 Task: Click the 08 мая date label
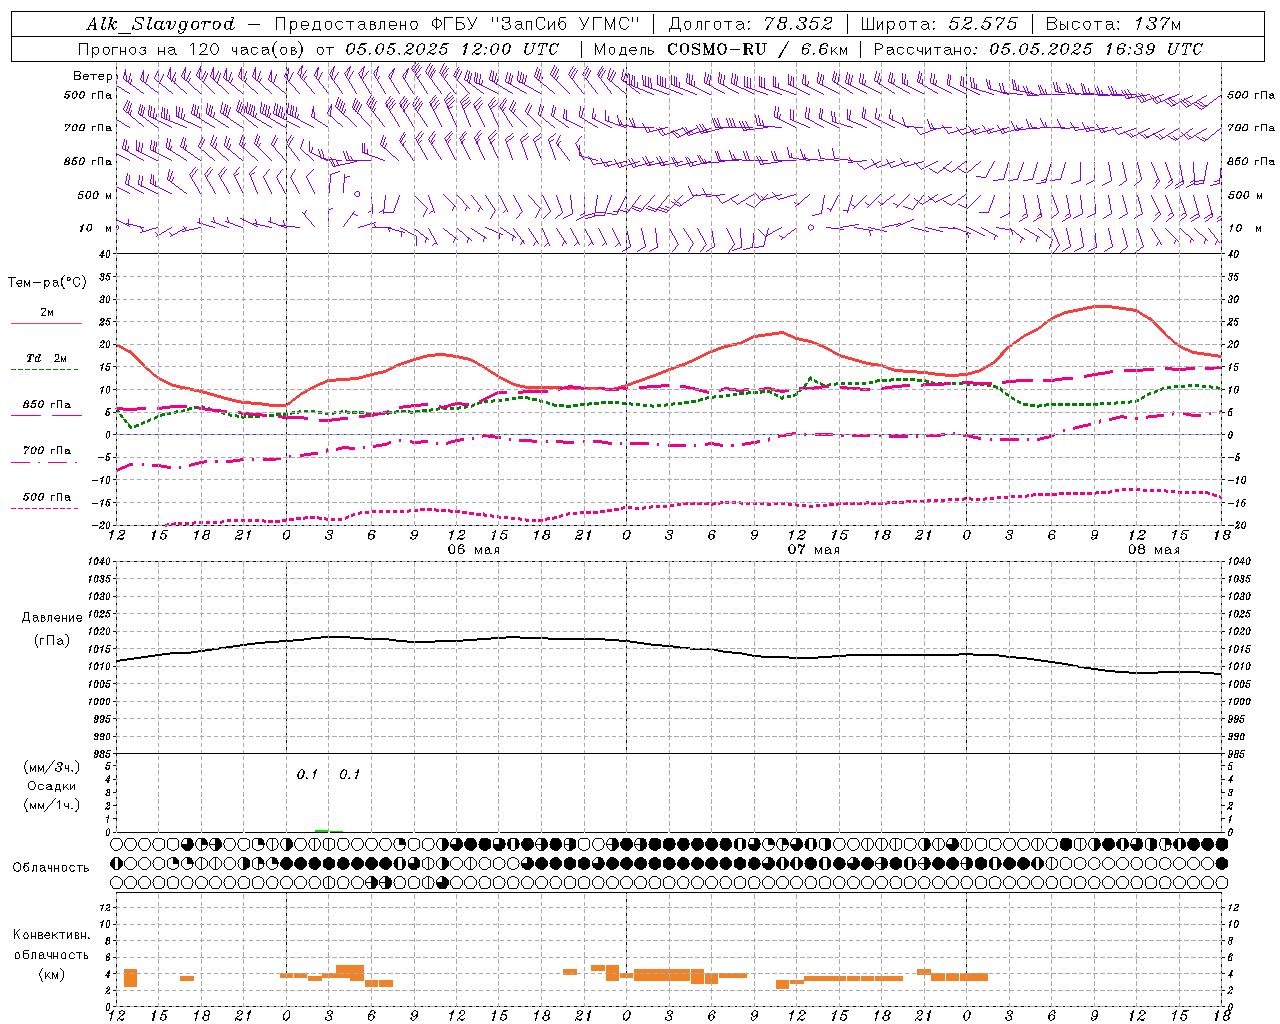[x=1153, y=550]
